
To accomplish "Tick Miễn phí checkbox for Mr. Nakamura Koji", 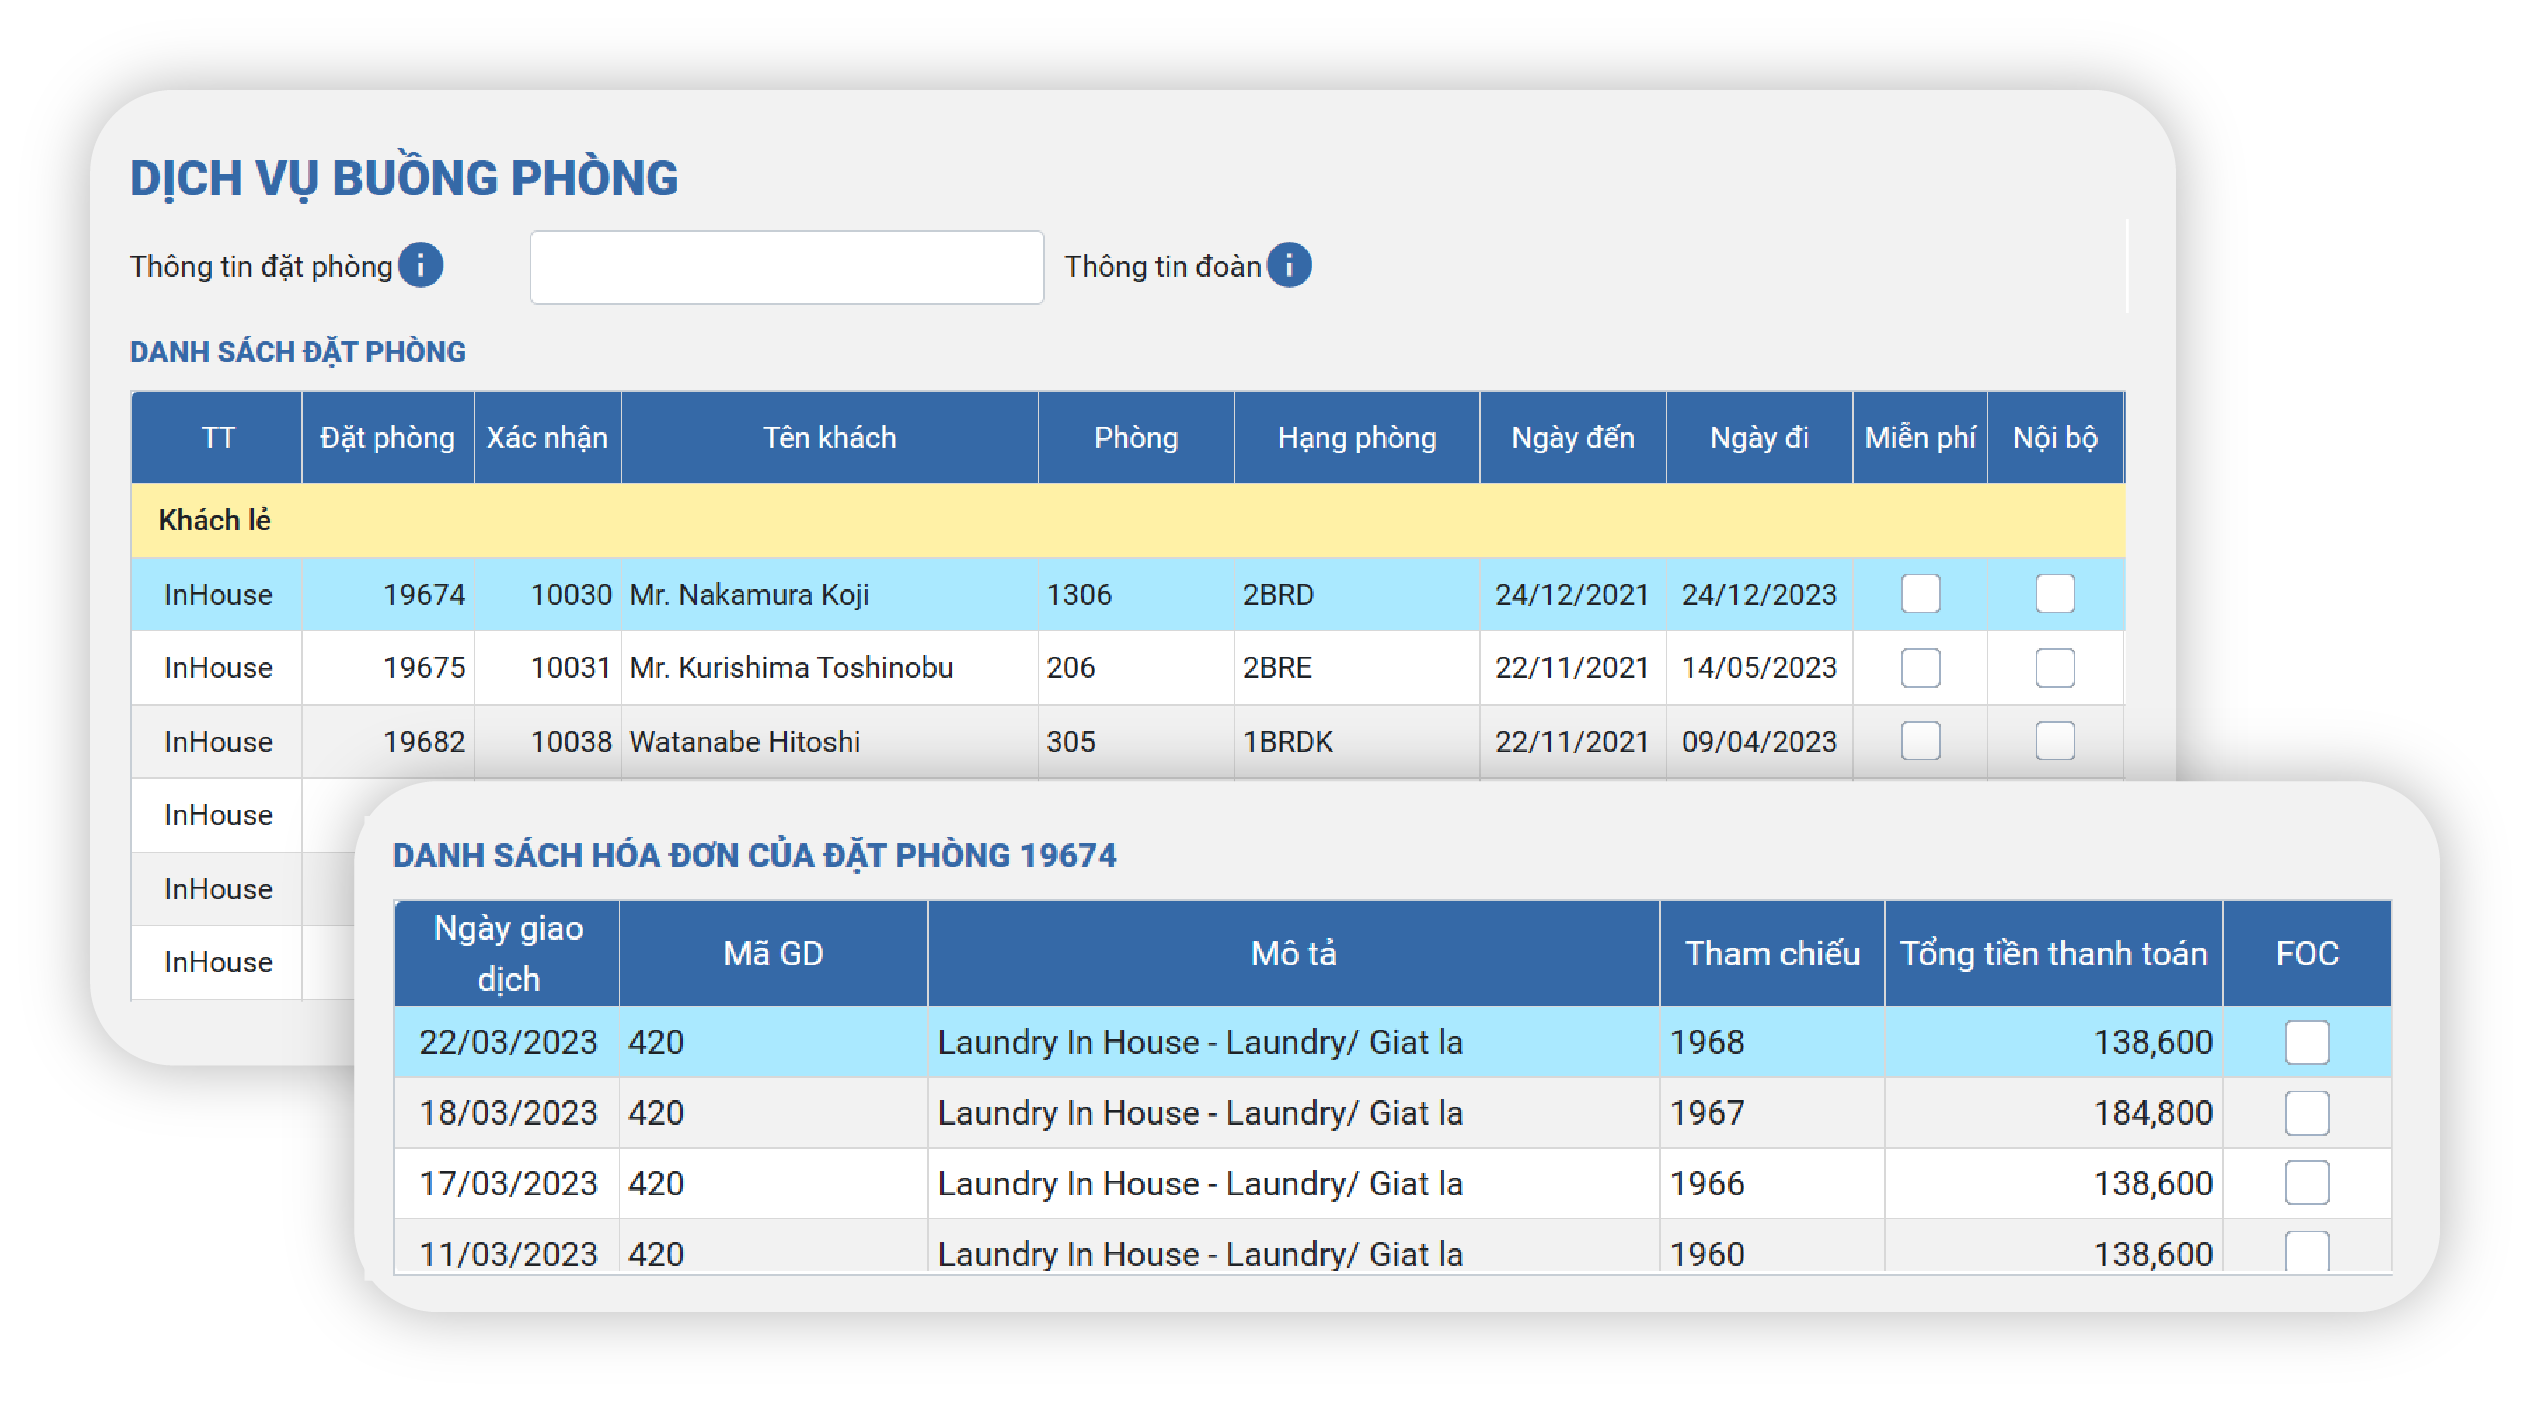I will [x=1919, y=594].
